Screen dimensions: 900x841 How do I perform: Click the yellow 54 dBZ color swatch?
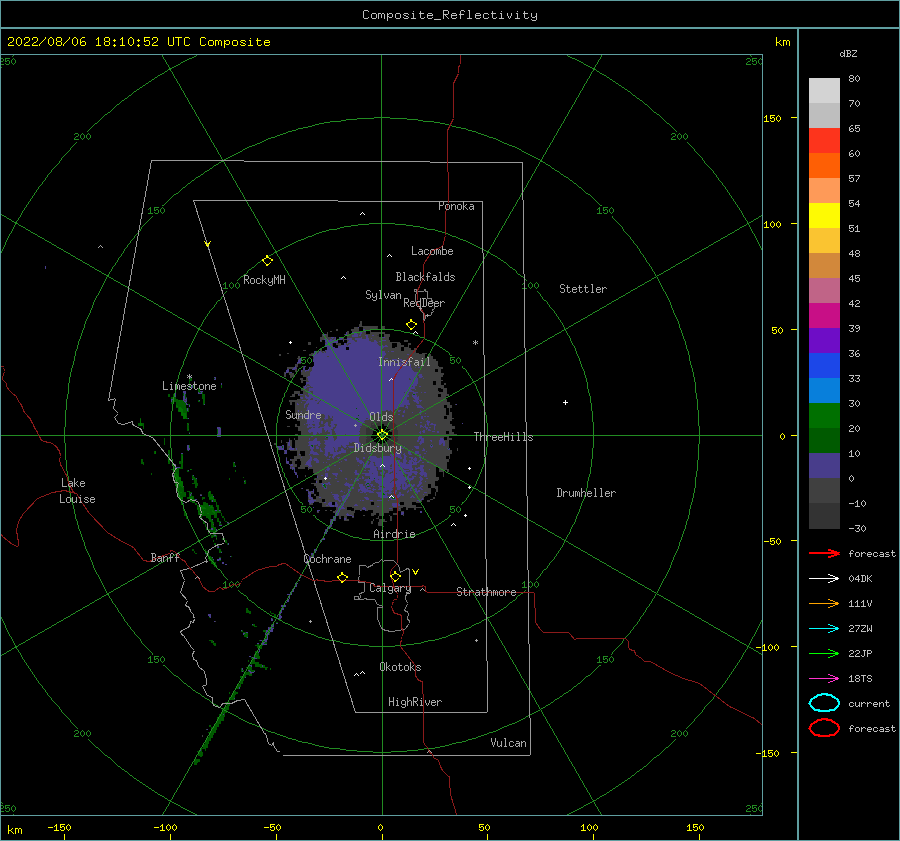click(x=824, y=215)
